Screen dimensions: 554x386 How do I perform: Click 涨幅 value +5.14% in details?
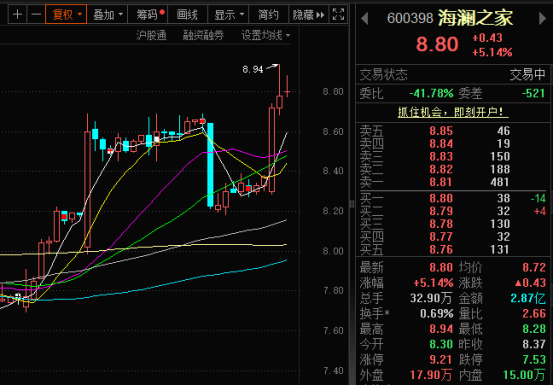pyautogui.click(x=434, y=283)
